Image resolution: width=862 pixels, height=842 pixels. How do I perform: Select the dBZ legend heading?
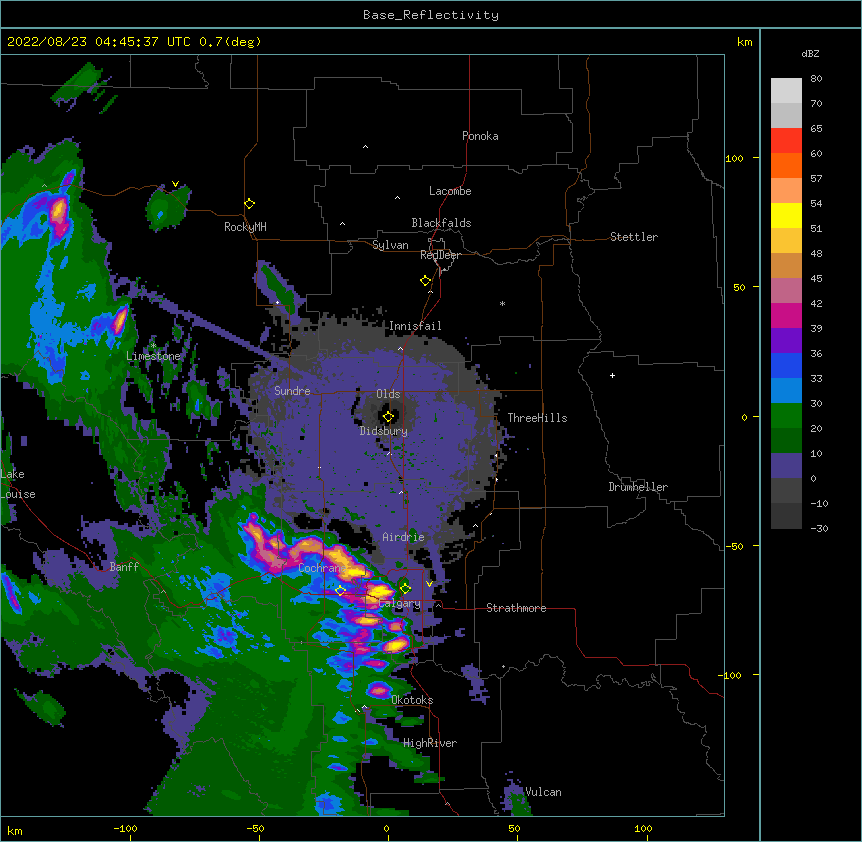pyautogui.click(x=810, y=53)
